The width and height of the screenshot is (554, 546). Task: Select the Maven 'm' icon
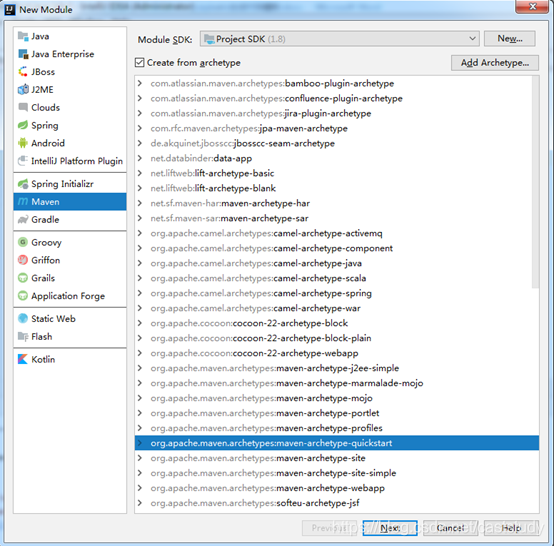tap(23, 201)
